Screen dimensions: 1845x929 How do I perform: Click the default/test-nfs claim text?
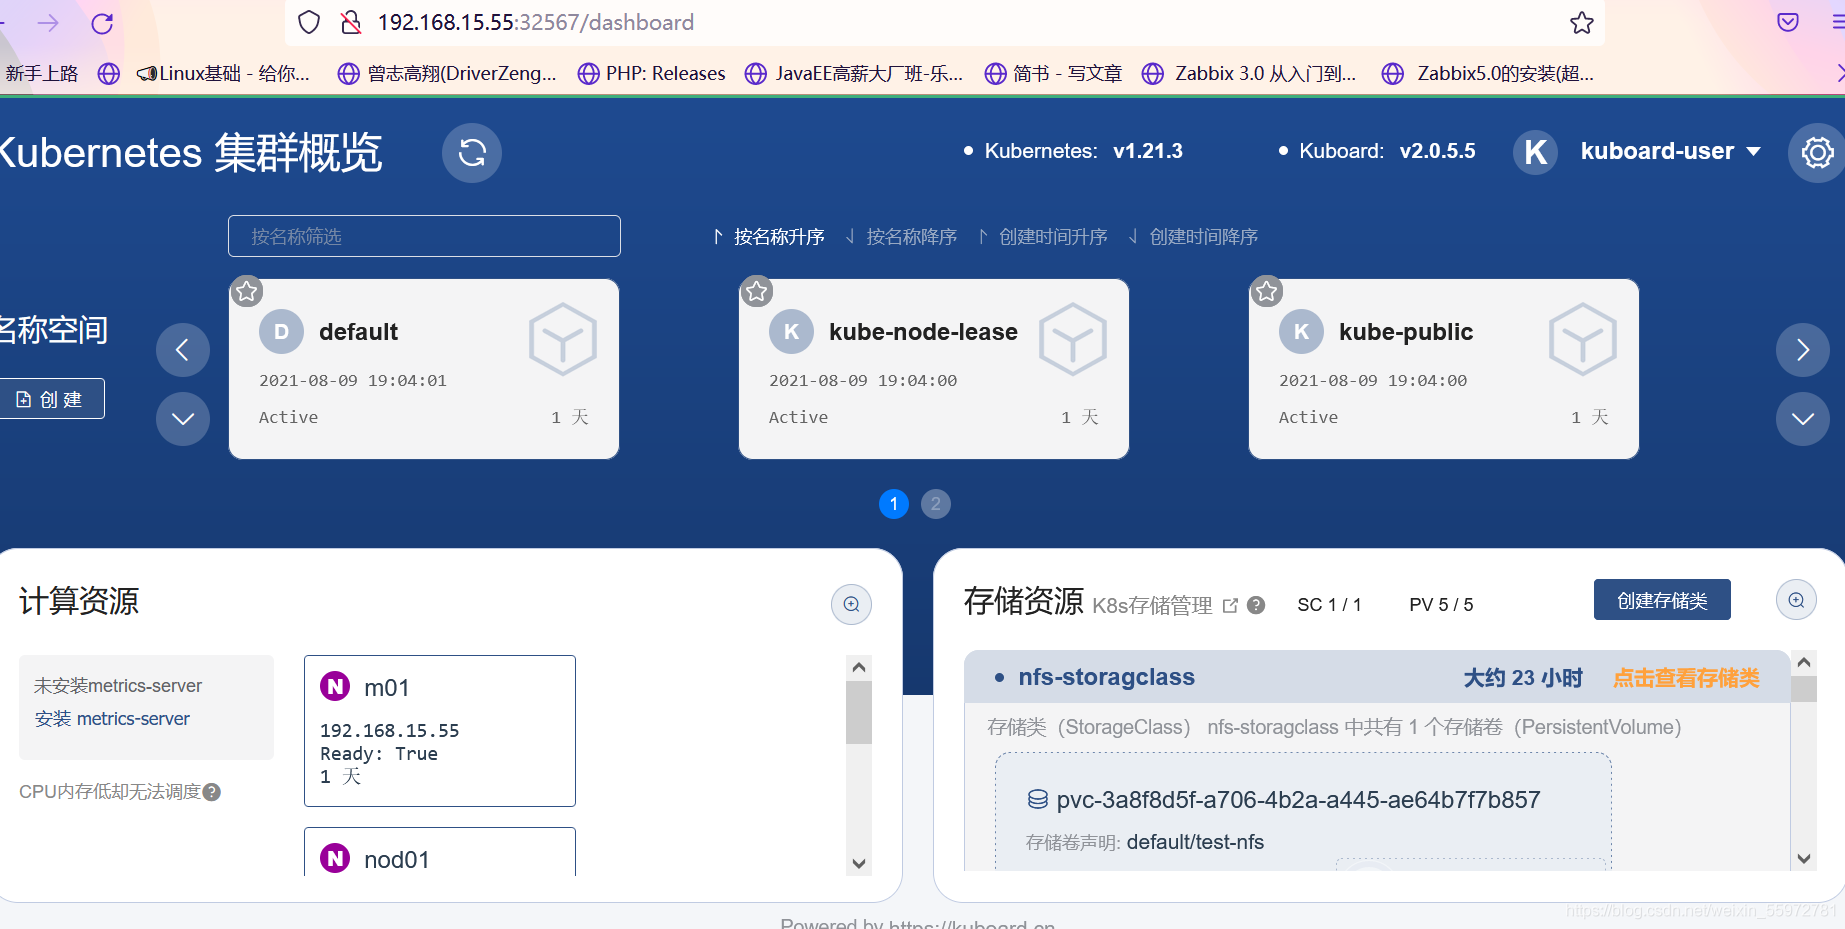pyautogui.click(x=1195, y=842)
